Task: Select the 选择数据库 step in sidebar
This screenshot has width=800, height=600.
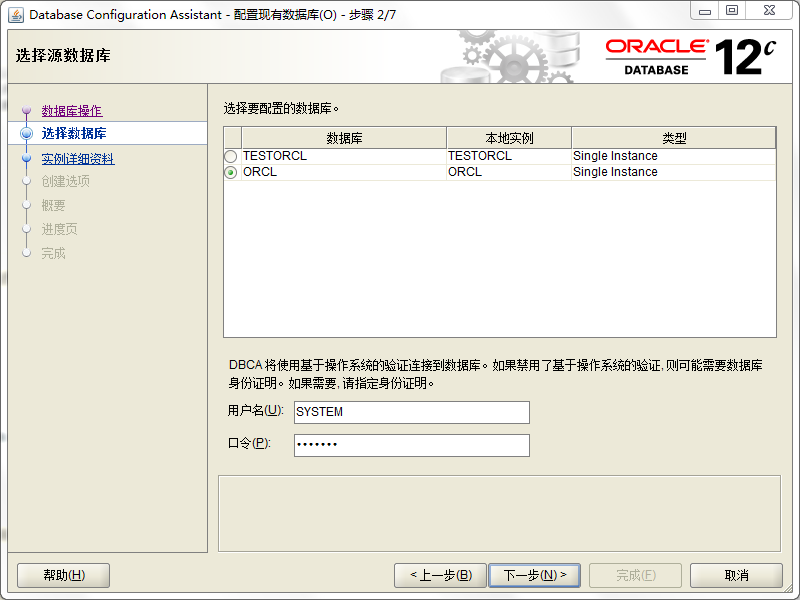Action: [108, 133]
